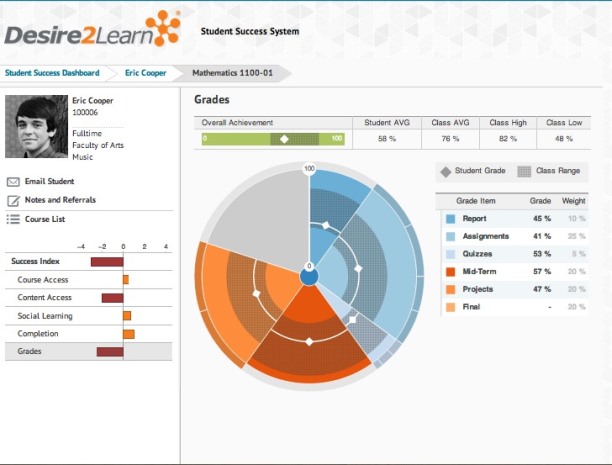Click the envelope icon beside Email Student
Screen dimensions: 612x465
[x=13, y=182]
